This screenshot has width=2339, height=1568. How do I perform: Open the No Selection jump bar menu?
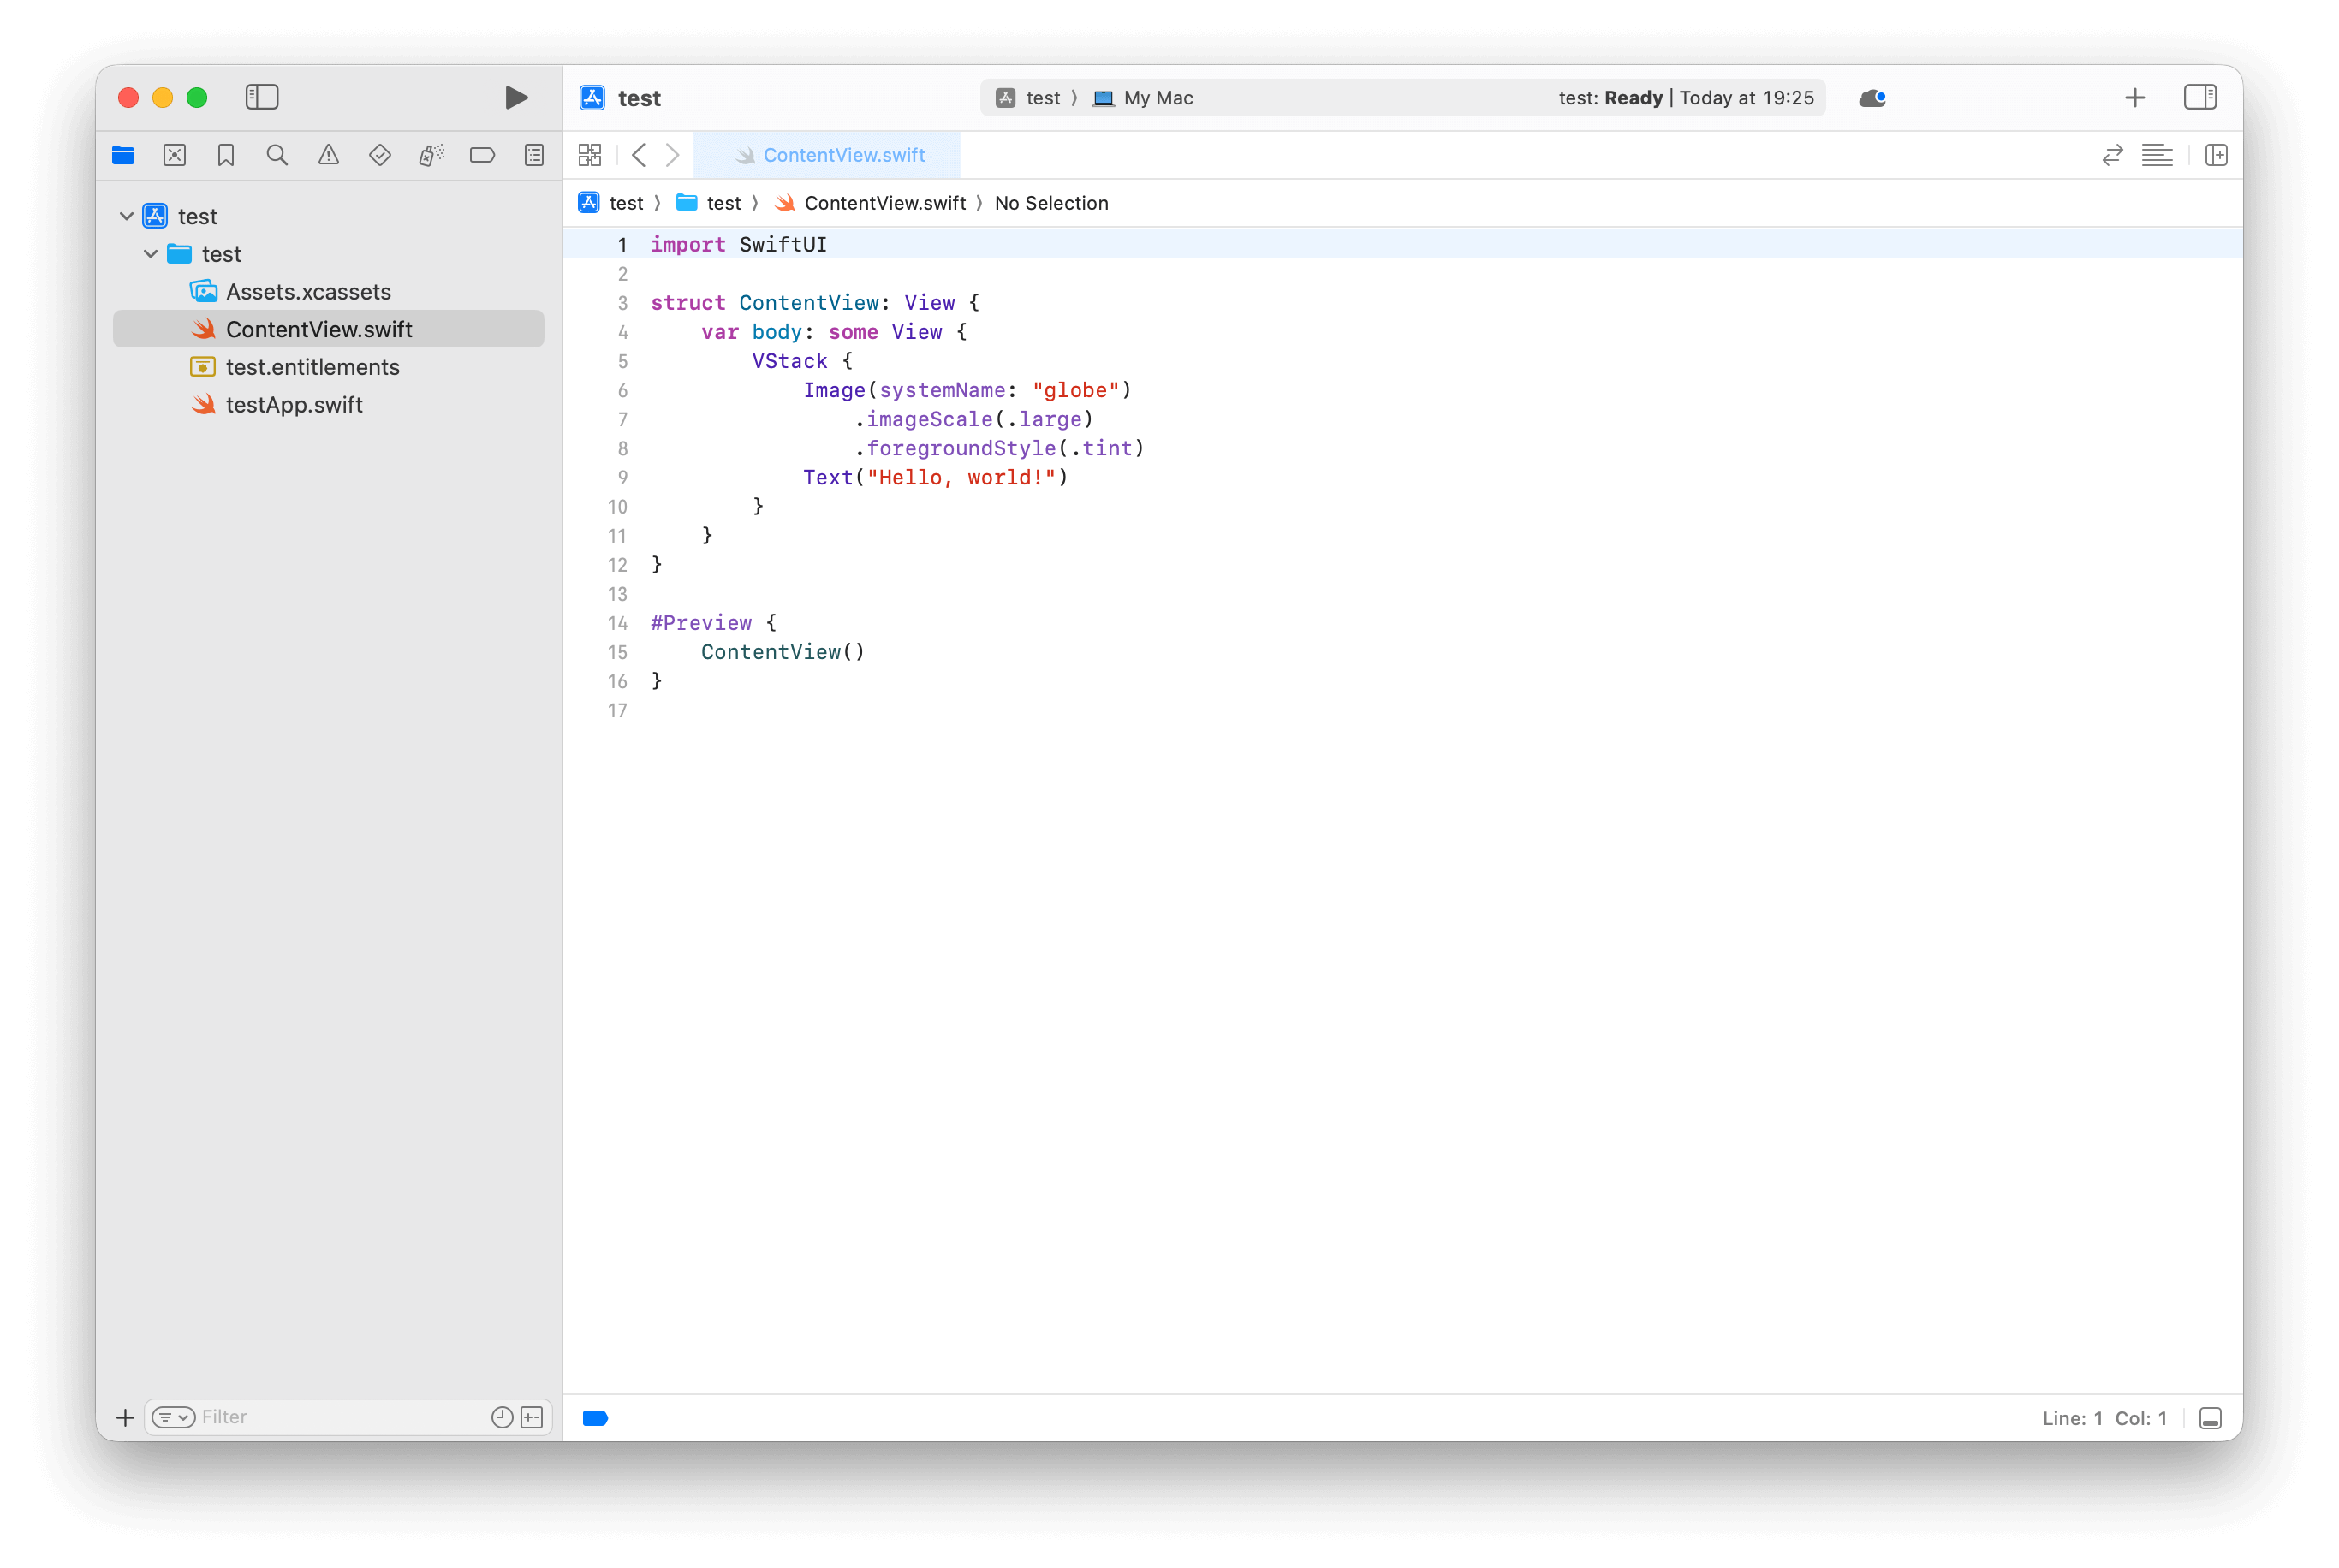pyautogui.click(x=1051, y=203)
